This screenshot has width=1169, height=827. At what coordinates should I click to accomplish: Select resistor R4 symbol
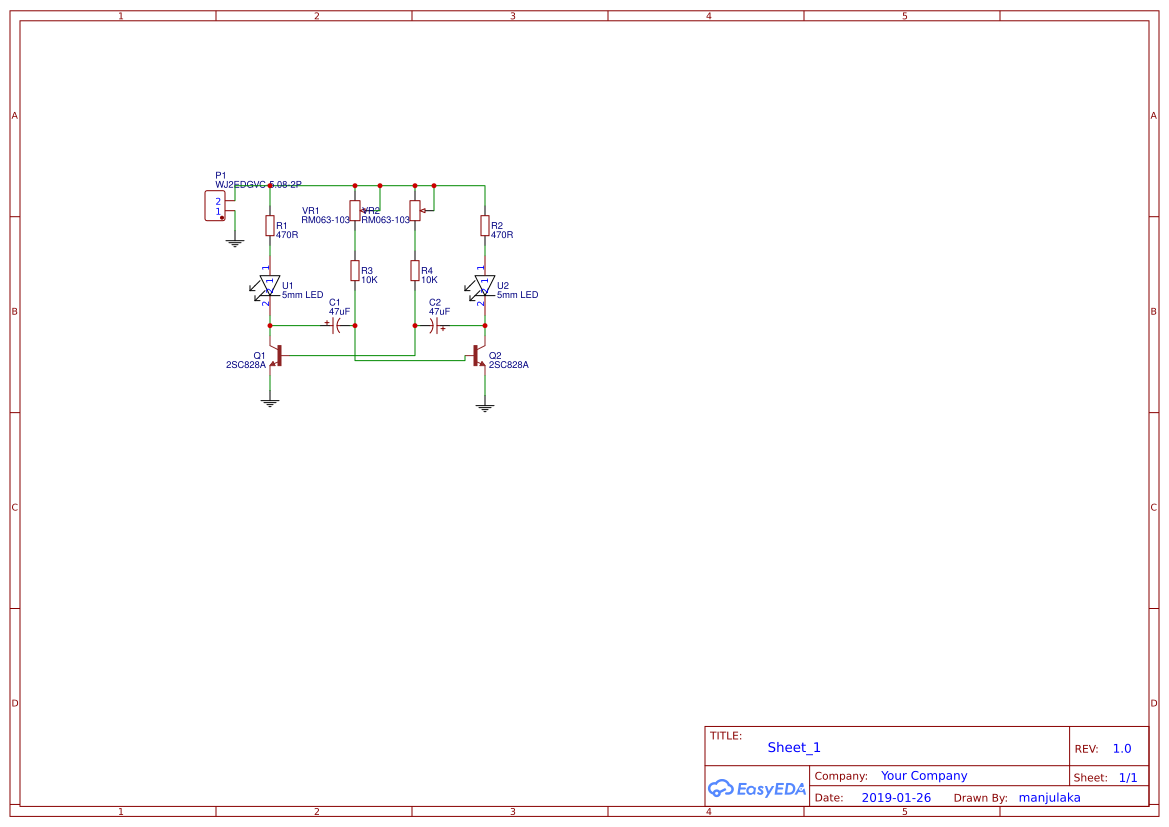pos(415,271)
